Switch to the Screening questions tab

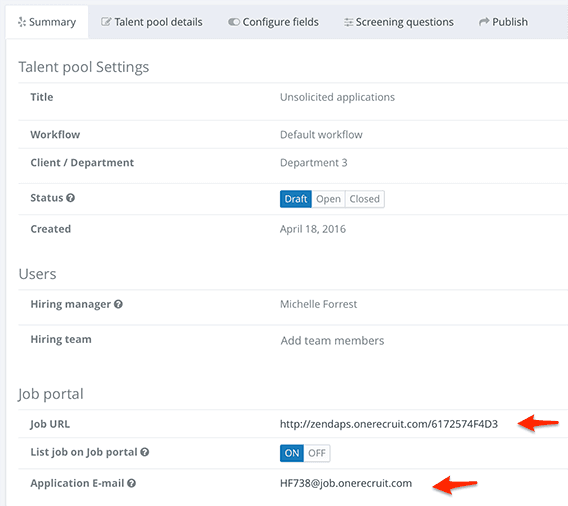(x=399, y=22)
